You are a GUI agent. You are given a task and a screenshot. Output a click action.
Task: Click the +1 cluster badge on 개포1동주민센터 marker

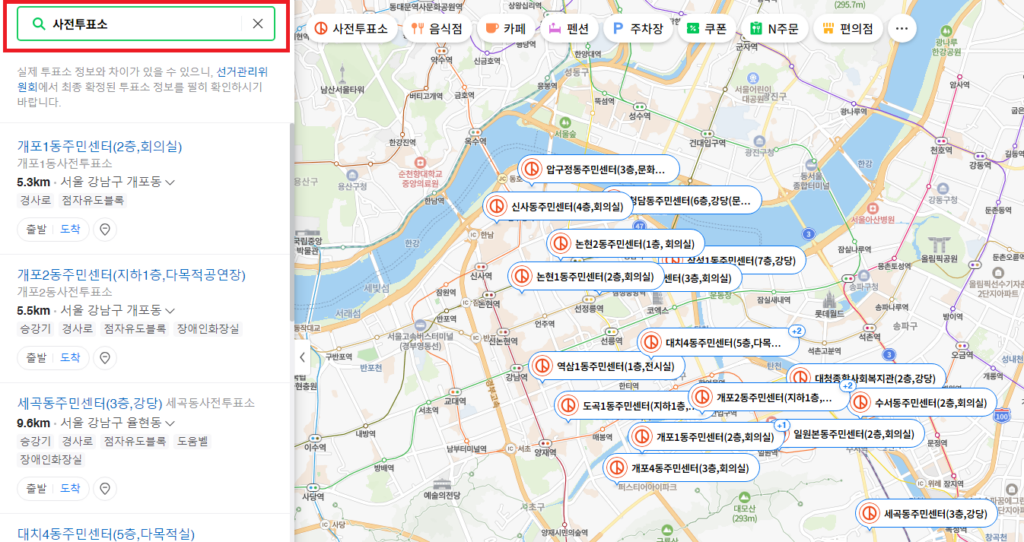click(x=782, y=426)
